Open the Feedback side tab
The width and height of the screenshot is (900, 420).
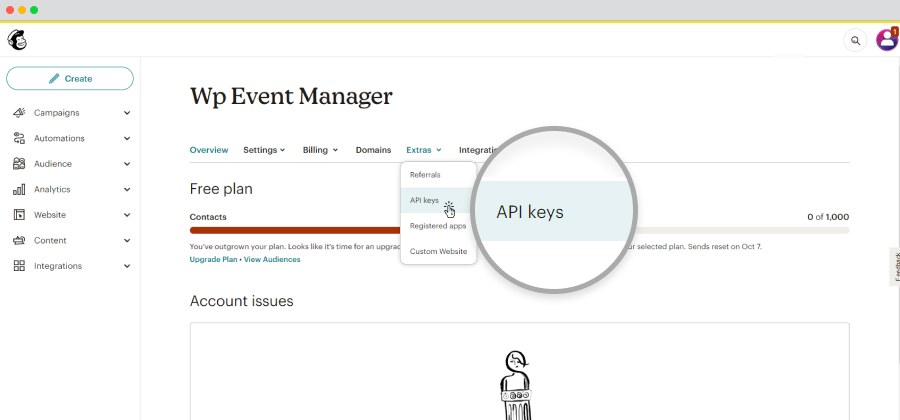tap(895, 266)
